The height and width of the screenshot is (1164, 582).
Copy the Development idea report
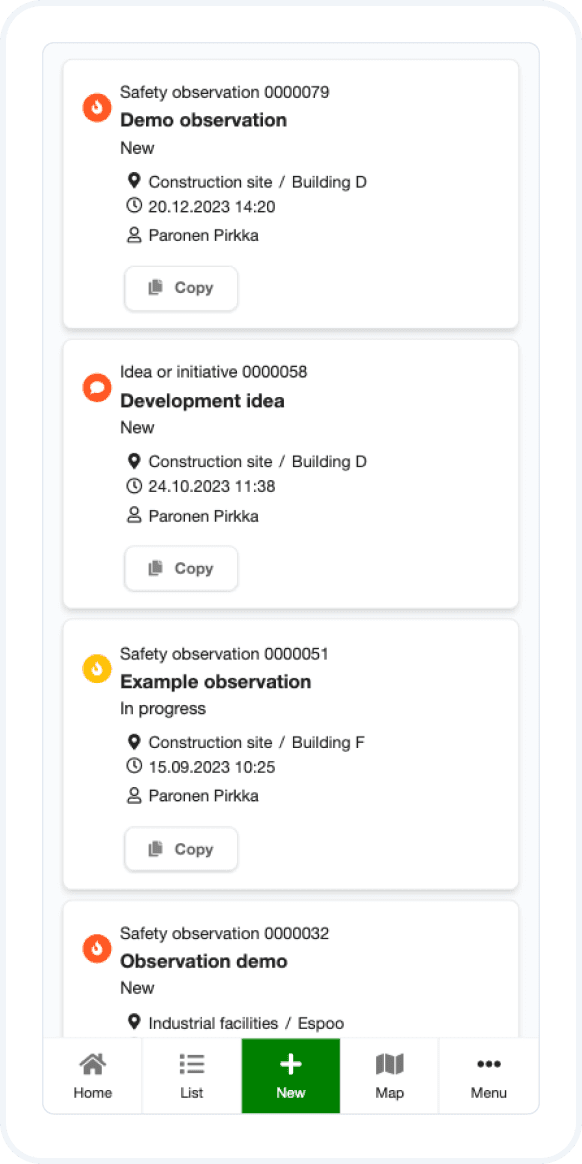point(181,569)
